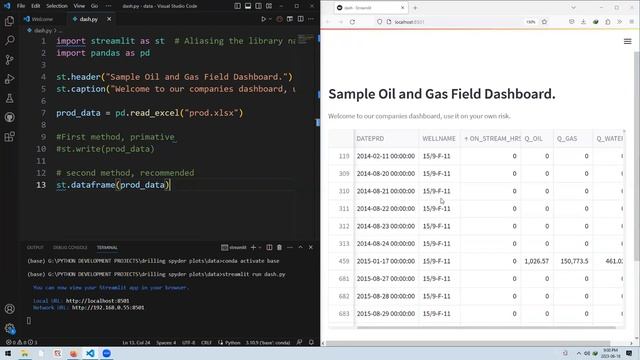Bookmark the localhost page with star
Viewport: 640px width, 360px height.
click(544, 22)
